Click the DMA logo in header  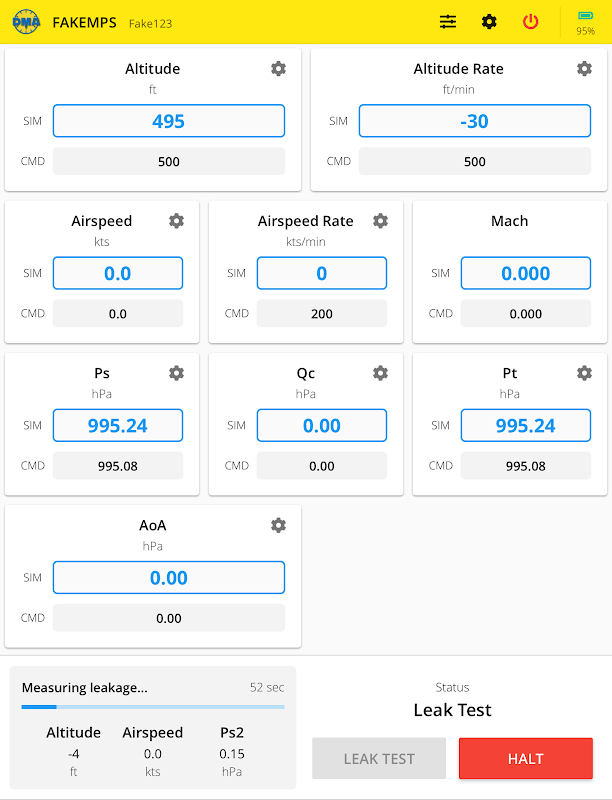coord(26,22)
